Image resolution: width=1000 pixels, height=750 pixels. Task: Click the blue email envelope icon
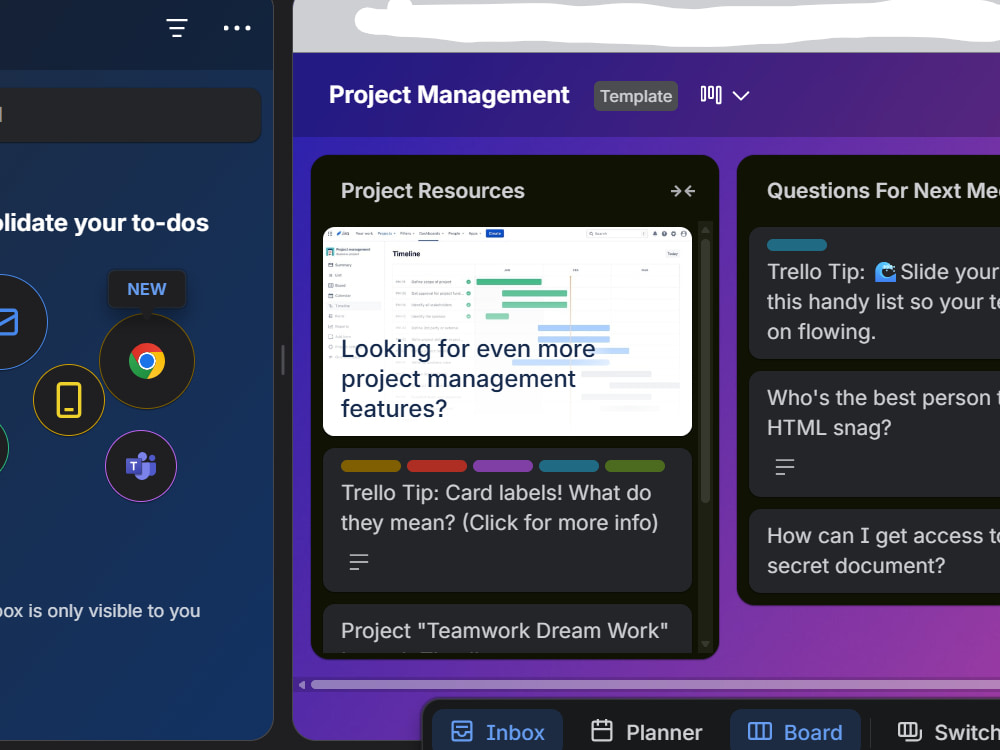(x=8, y=322)
